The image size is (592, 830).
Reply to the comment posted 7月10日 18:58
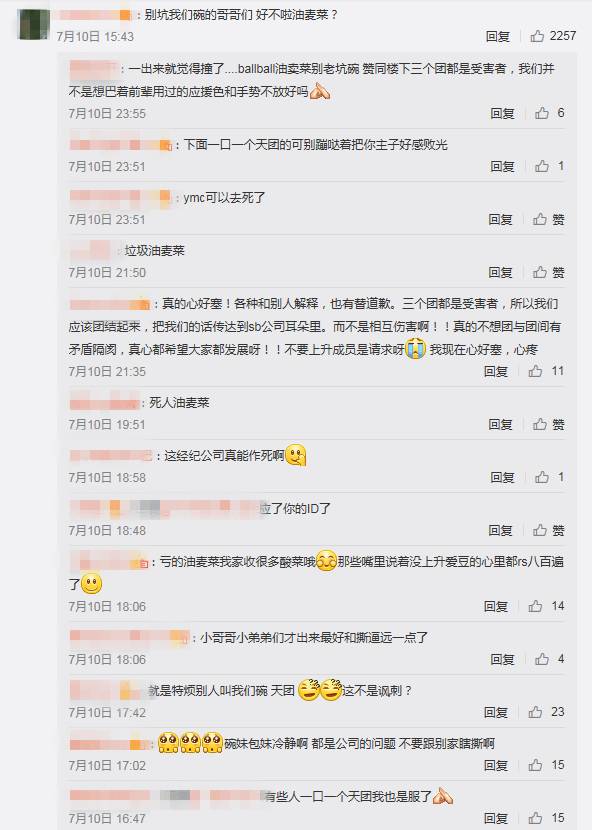503,477
